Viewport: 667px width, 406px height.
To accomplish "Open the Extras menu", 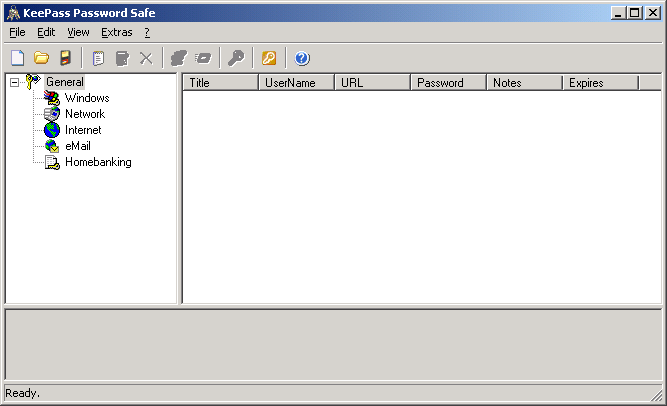I will point(116,32).
